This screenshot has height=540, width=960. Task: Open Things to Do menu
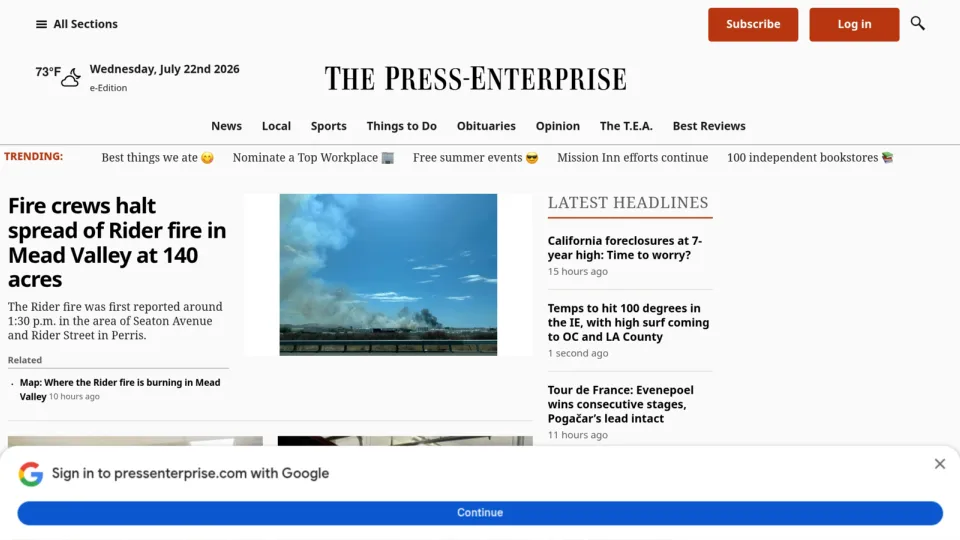tap(402, 126)
